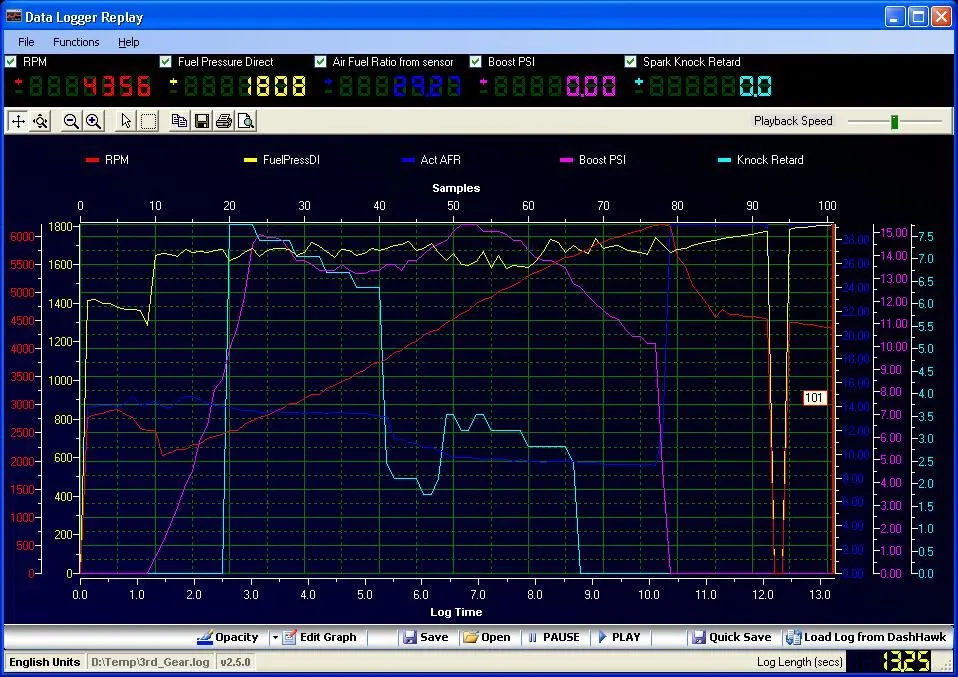Open the Functions menu
The width and height of the screenshot is (958, 677).
76,42
